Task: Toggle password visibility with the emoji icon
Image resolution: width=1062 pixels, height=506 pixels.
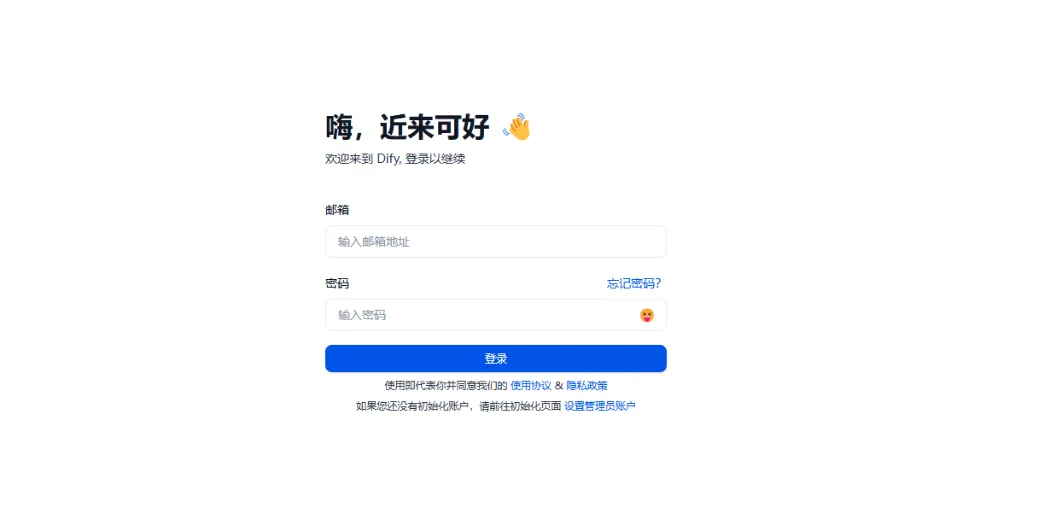Action: click(647, 315)
